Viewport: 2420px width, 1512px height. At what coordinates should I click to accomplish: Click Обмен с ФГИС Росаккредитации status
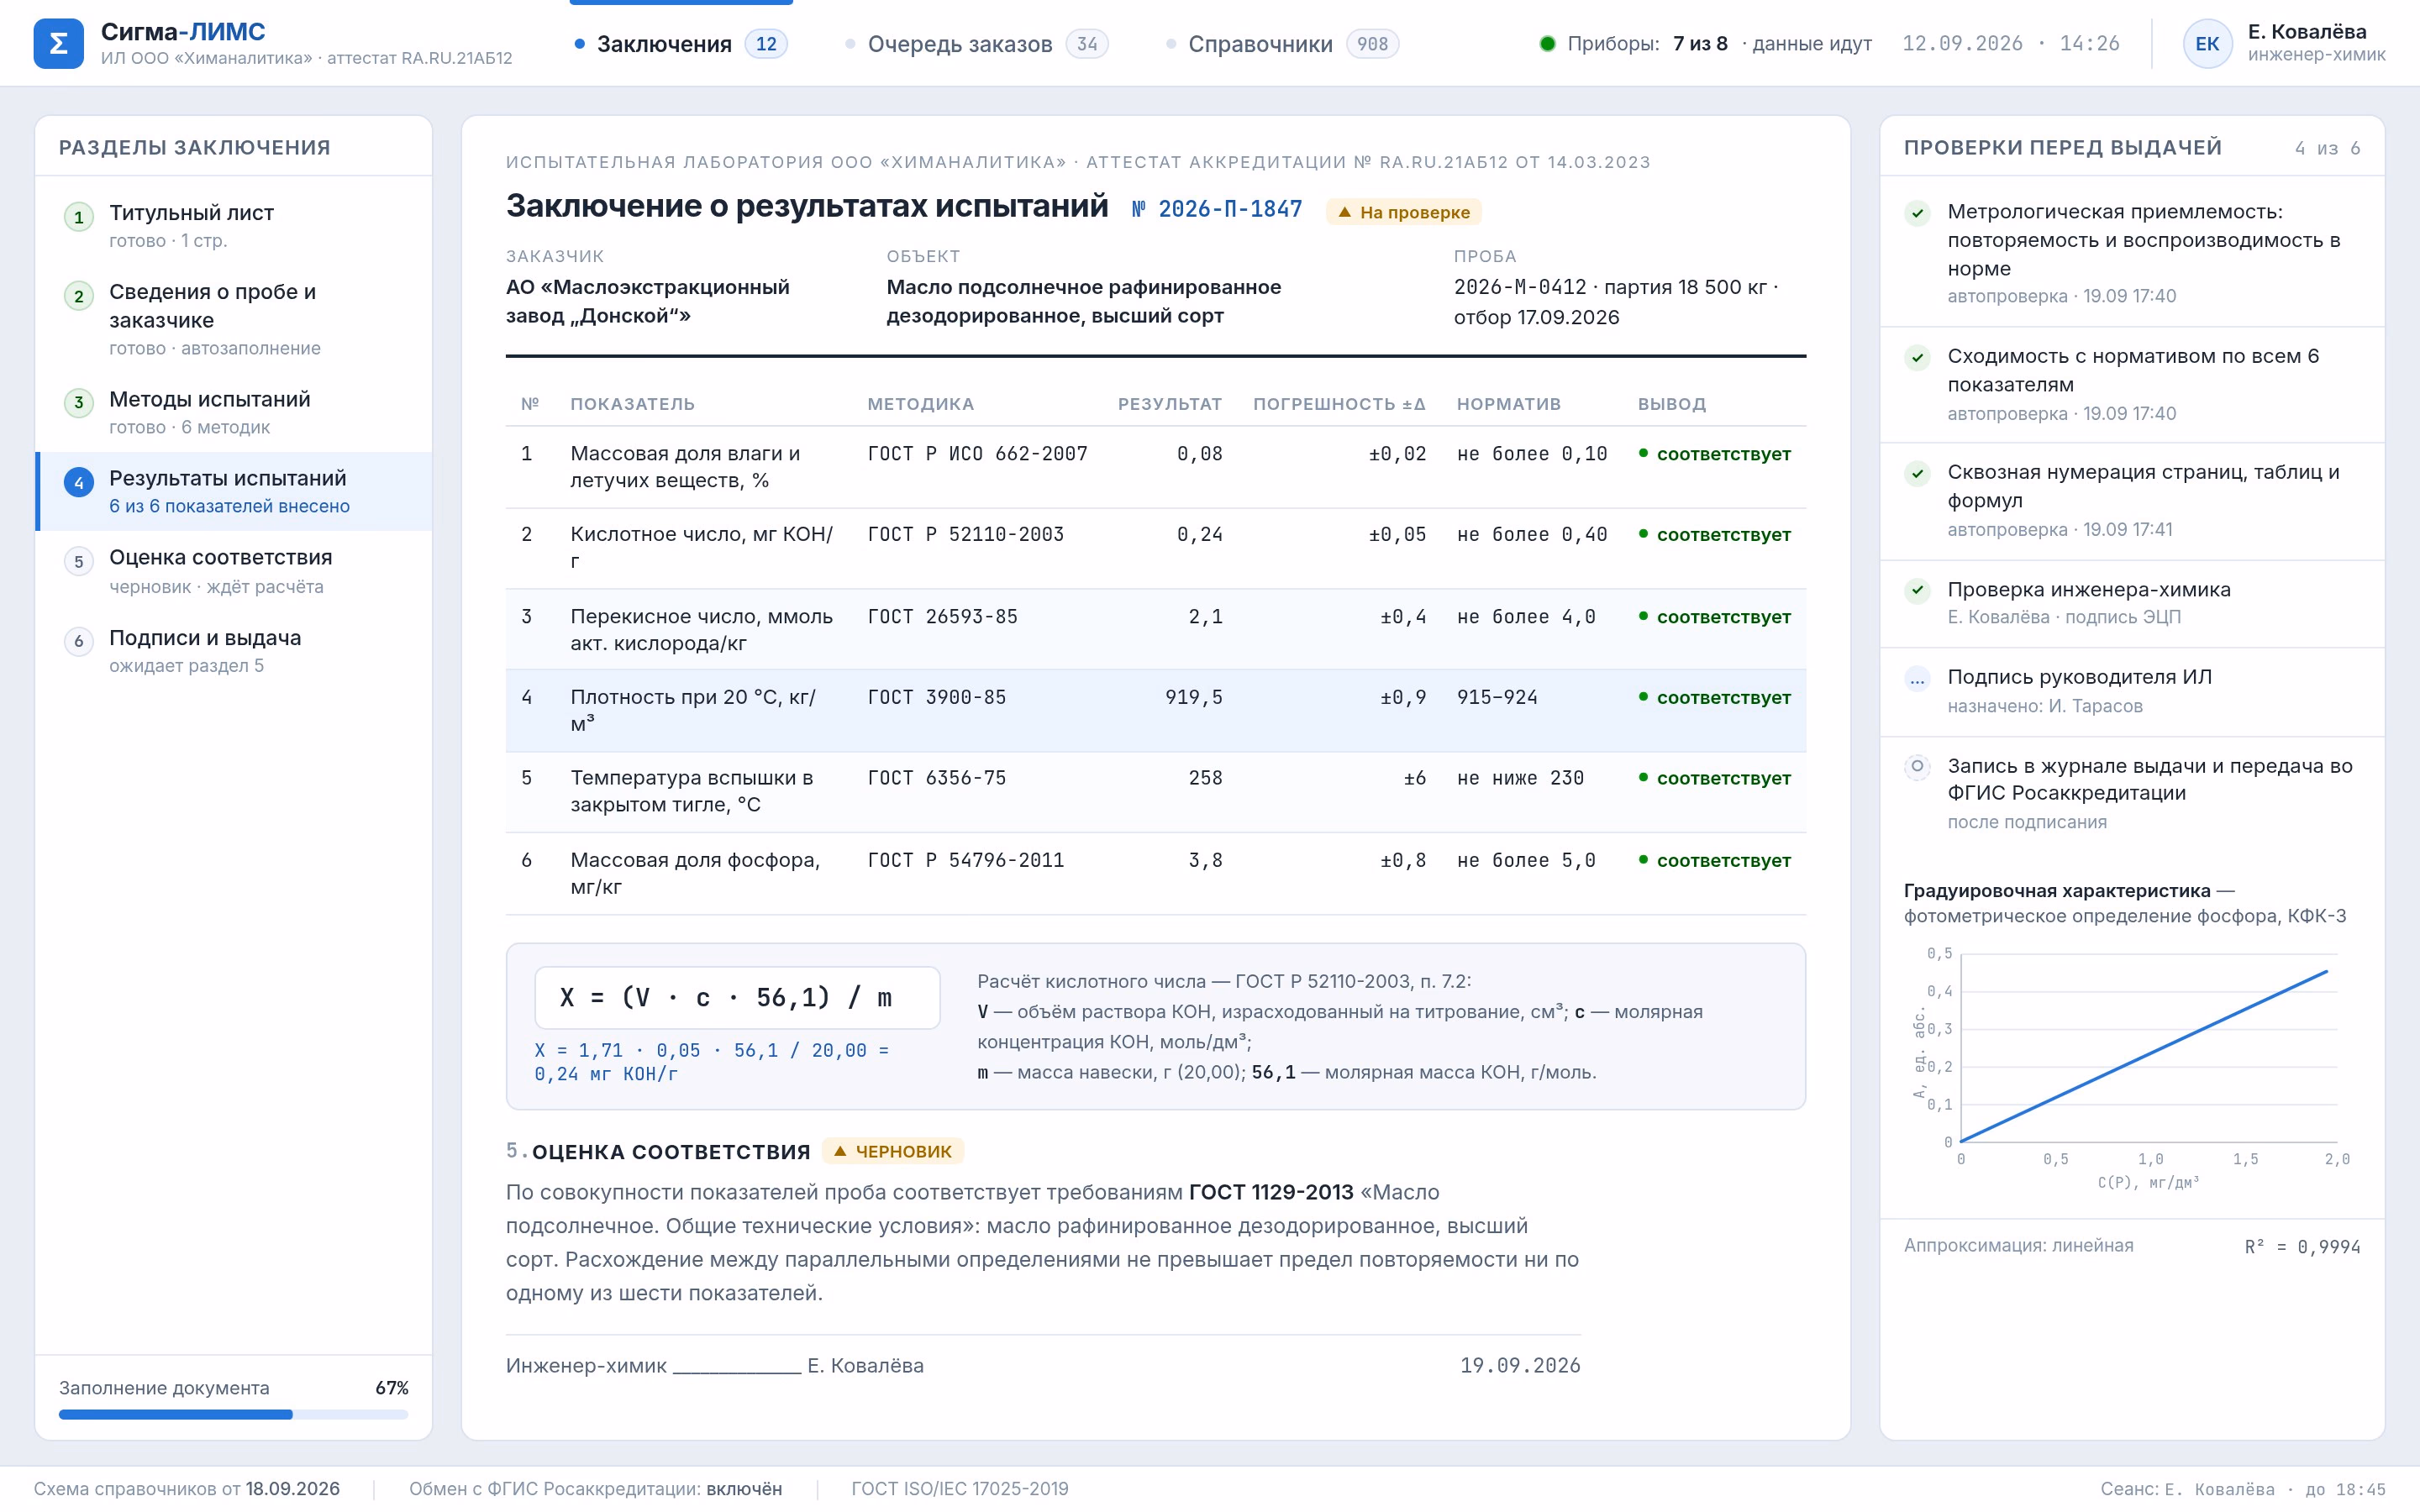595,1488
